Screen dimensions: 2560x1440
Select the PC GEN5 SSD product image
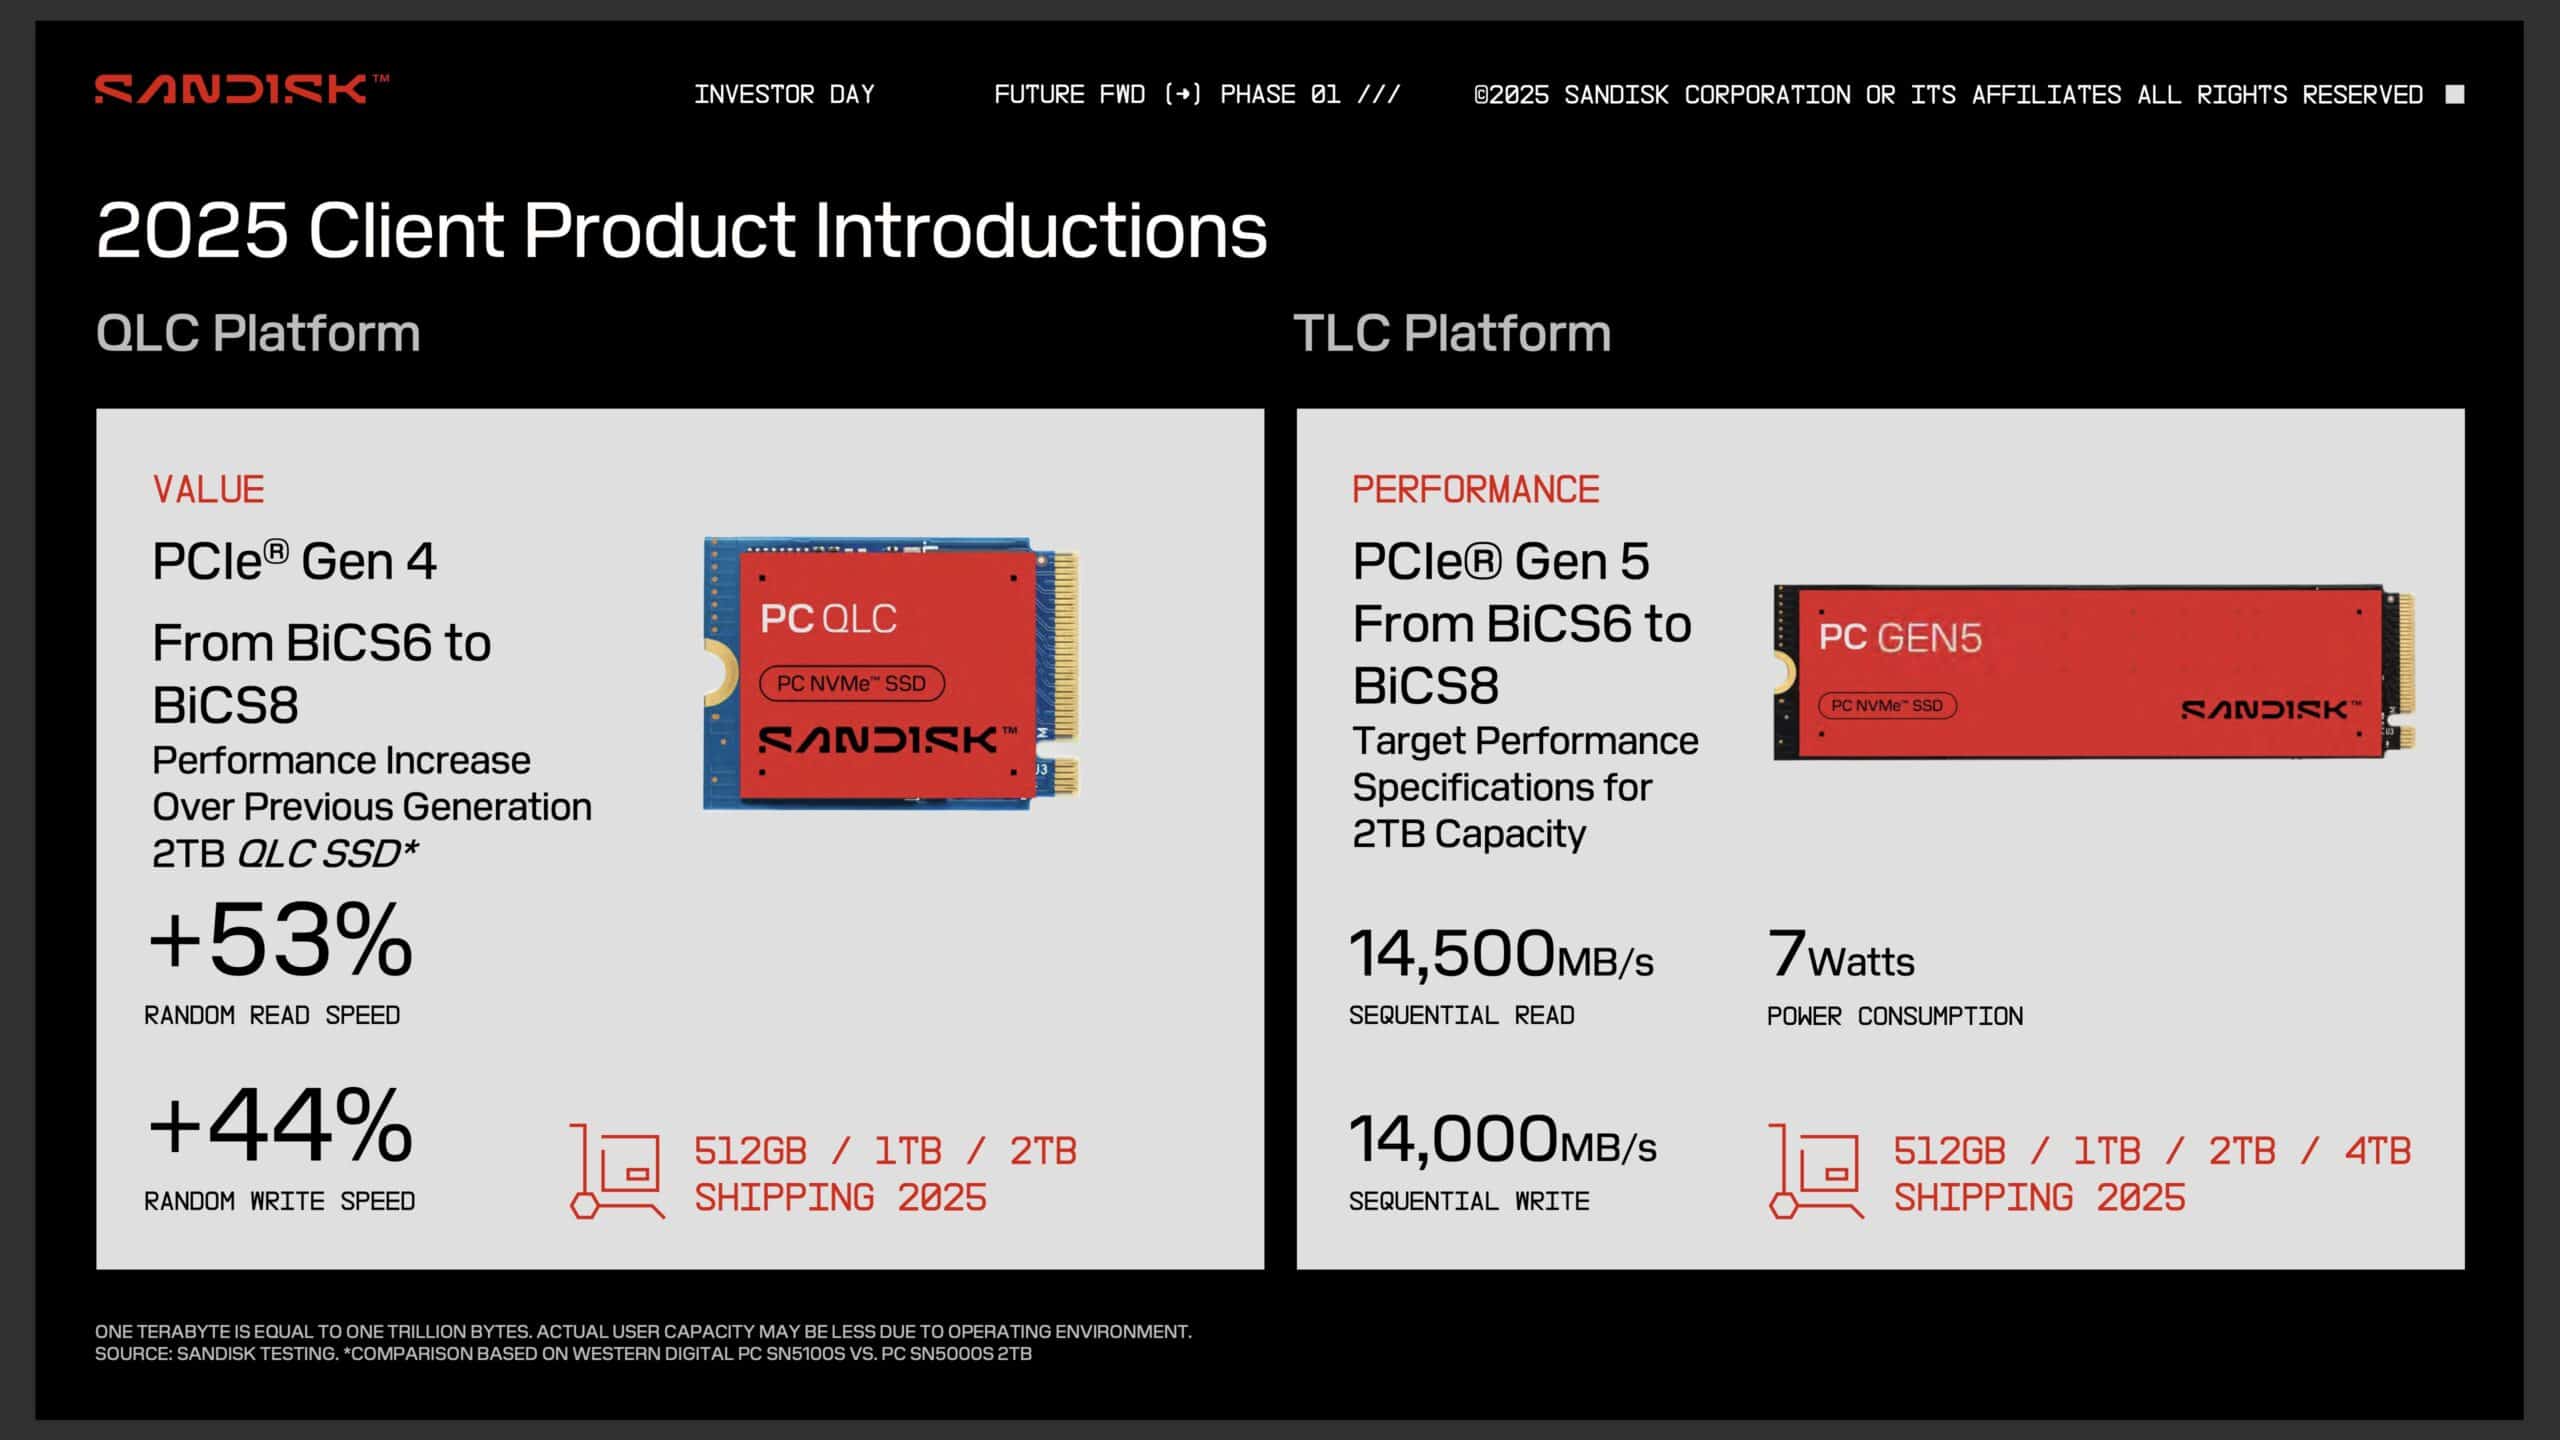coord(2095,673)
